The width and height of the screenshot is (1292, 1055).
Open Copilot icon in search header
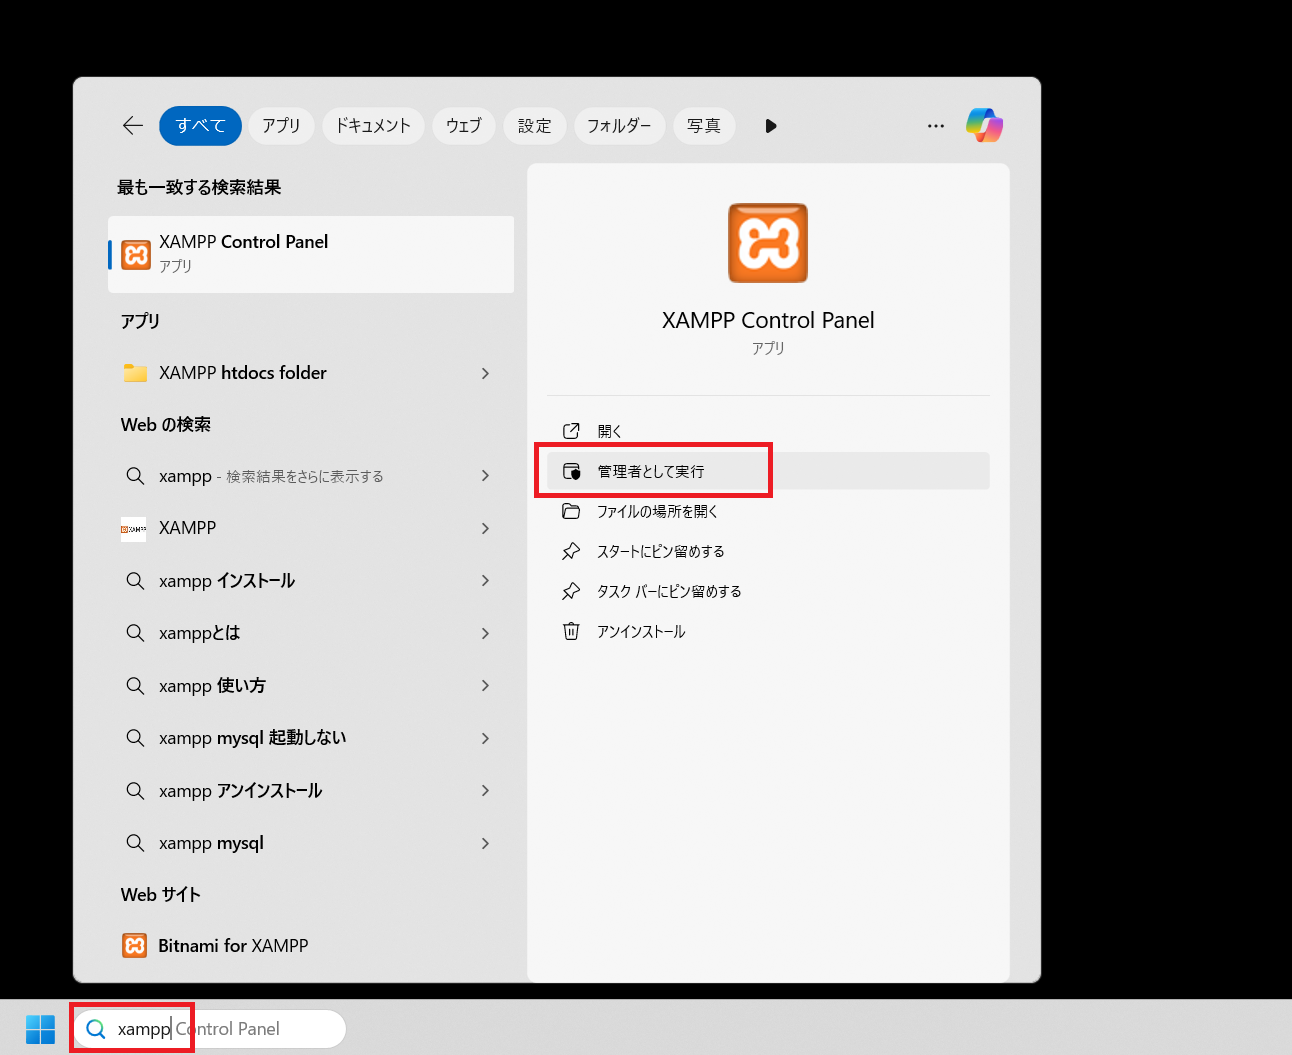984,125
